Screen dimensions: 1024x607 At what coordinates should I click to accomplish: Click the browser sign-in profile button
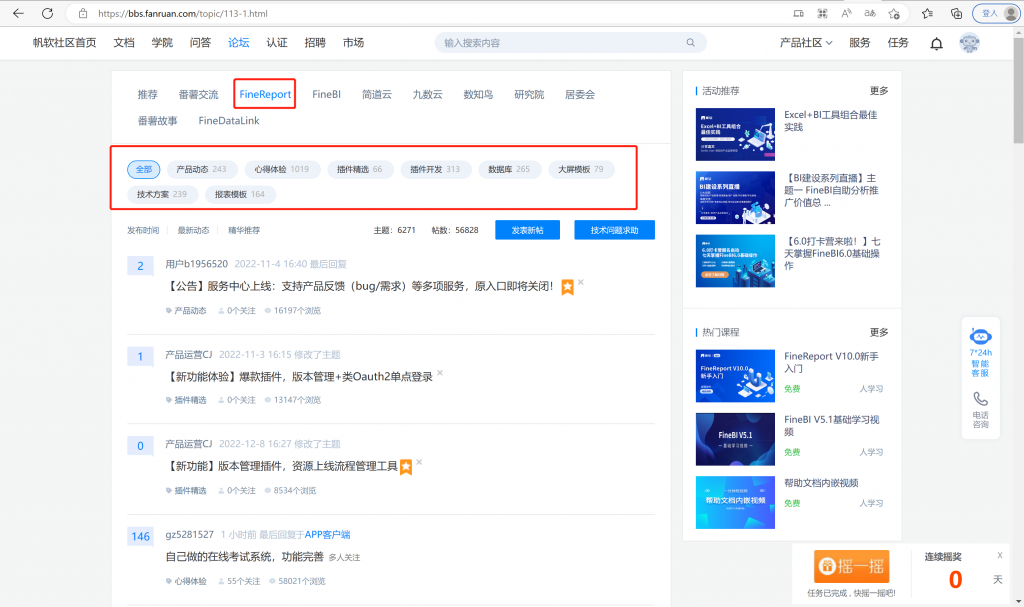[x=996, y=13]
